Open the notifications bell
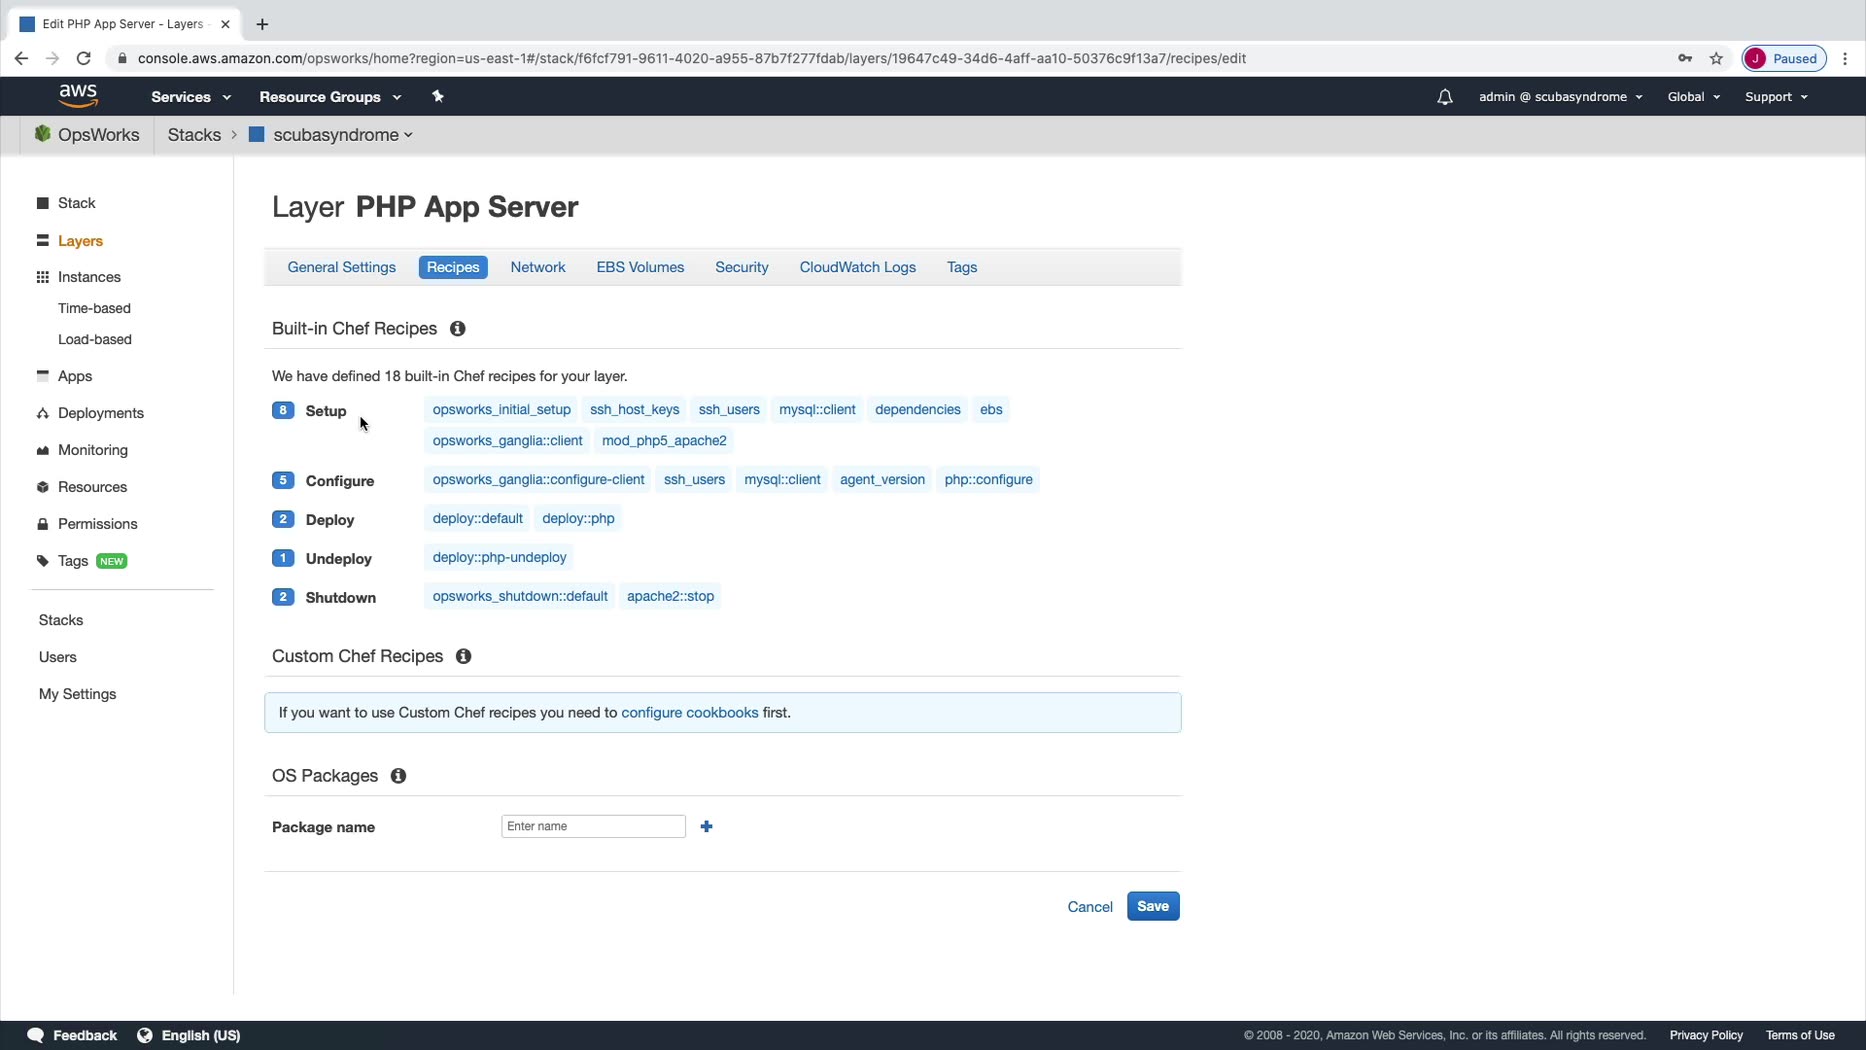Image resolution: width=1866 pixels, height=1050 pixels. click(1444, 97)
